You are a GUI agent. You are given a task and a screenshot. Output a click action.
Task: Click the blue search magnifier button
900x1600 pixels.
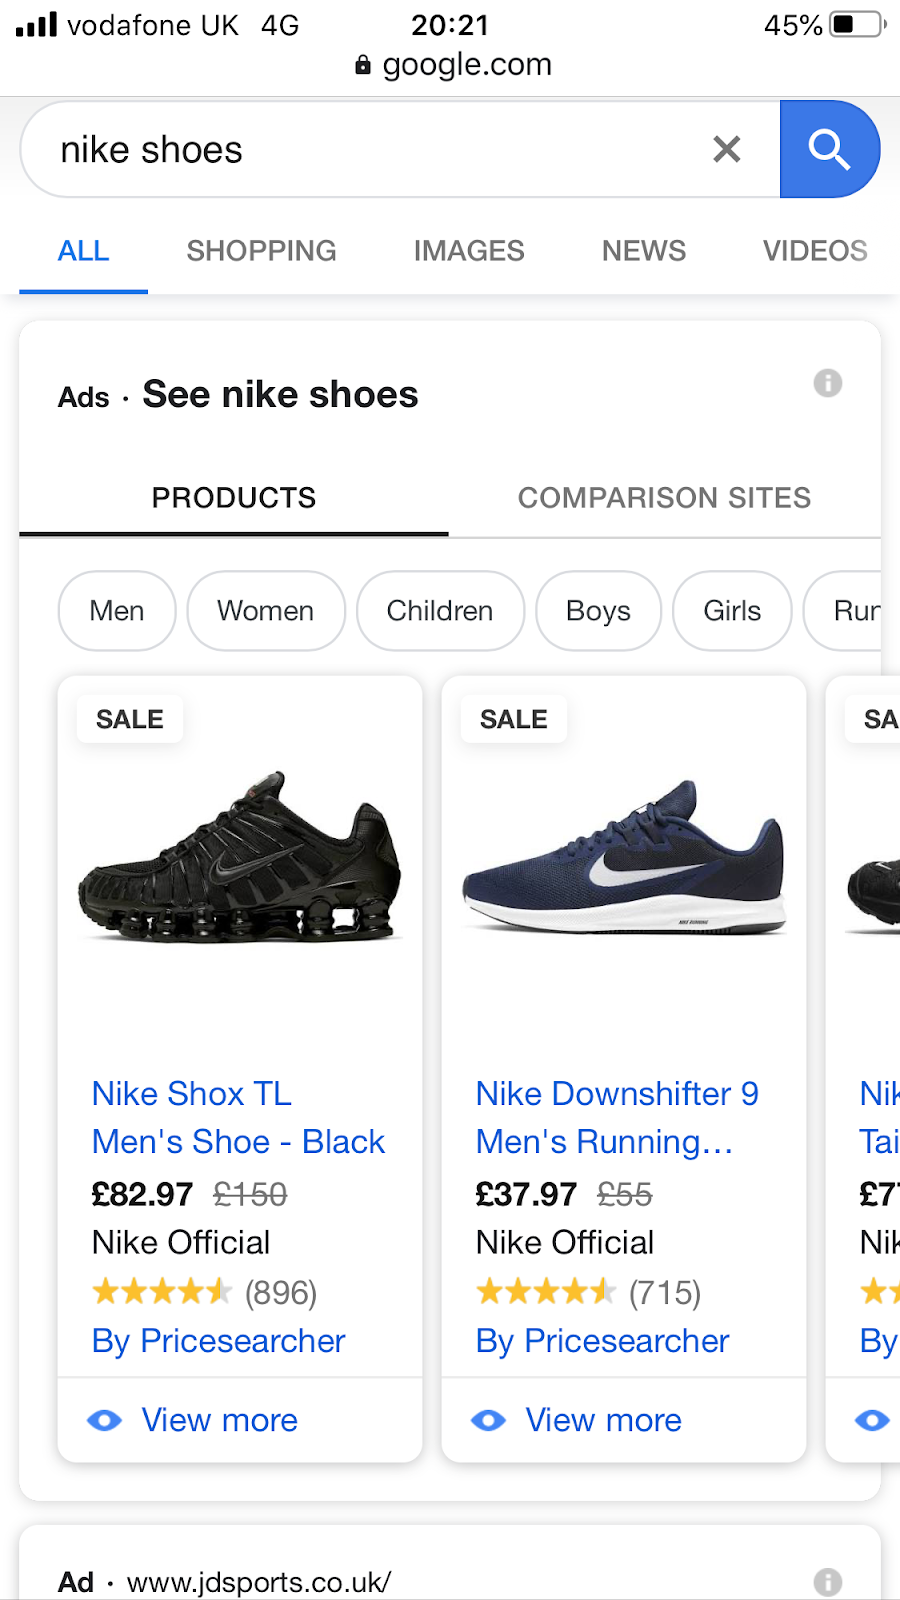pos(829,150)
